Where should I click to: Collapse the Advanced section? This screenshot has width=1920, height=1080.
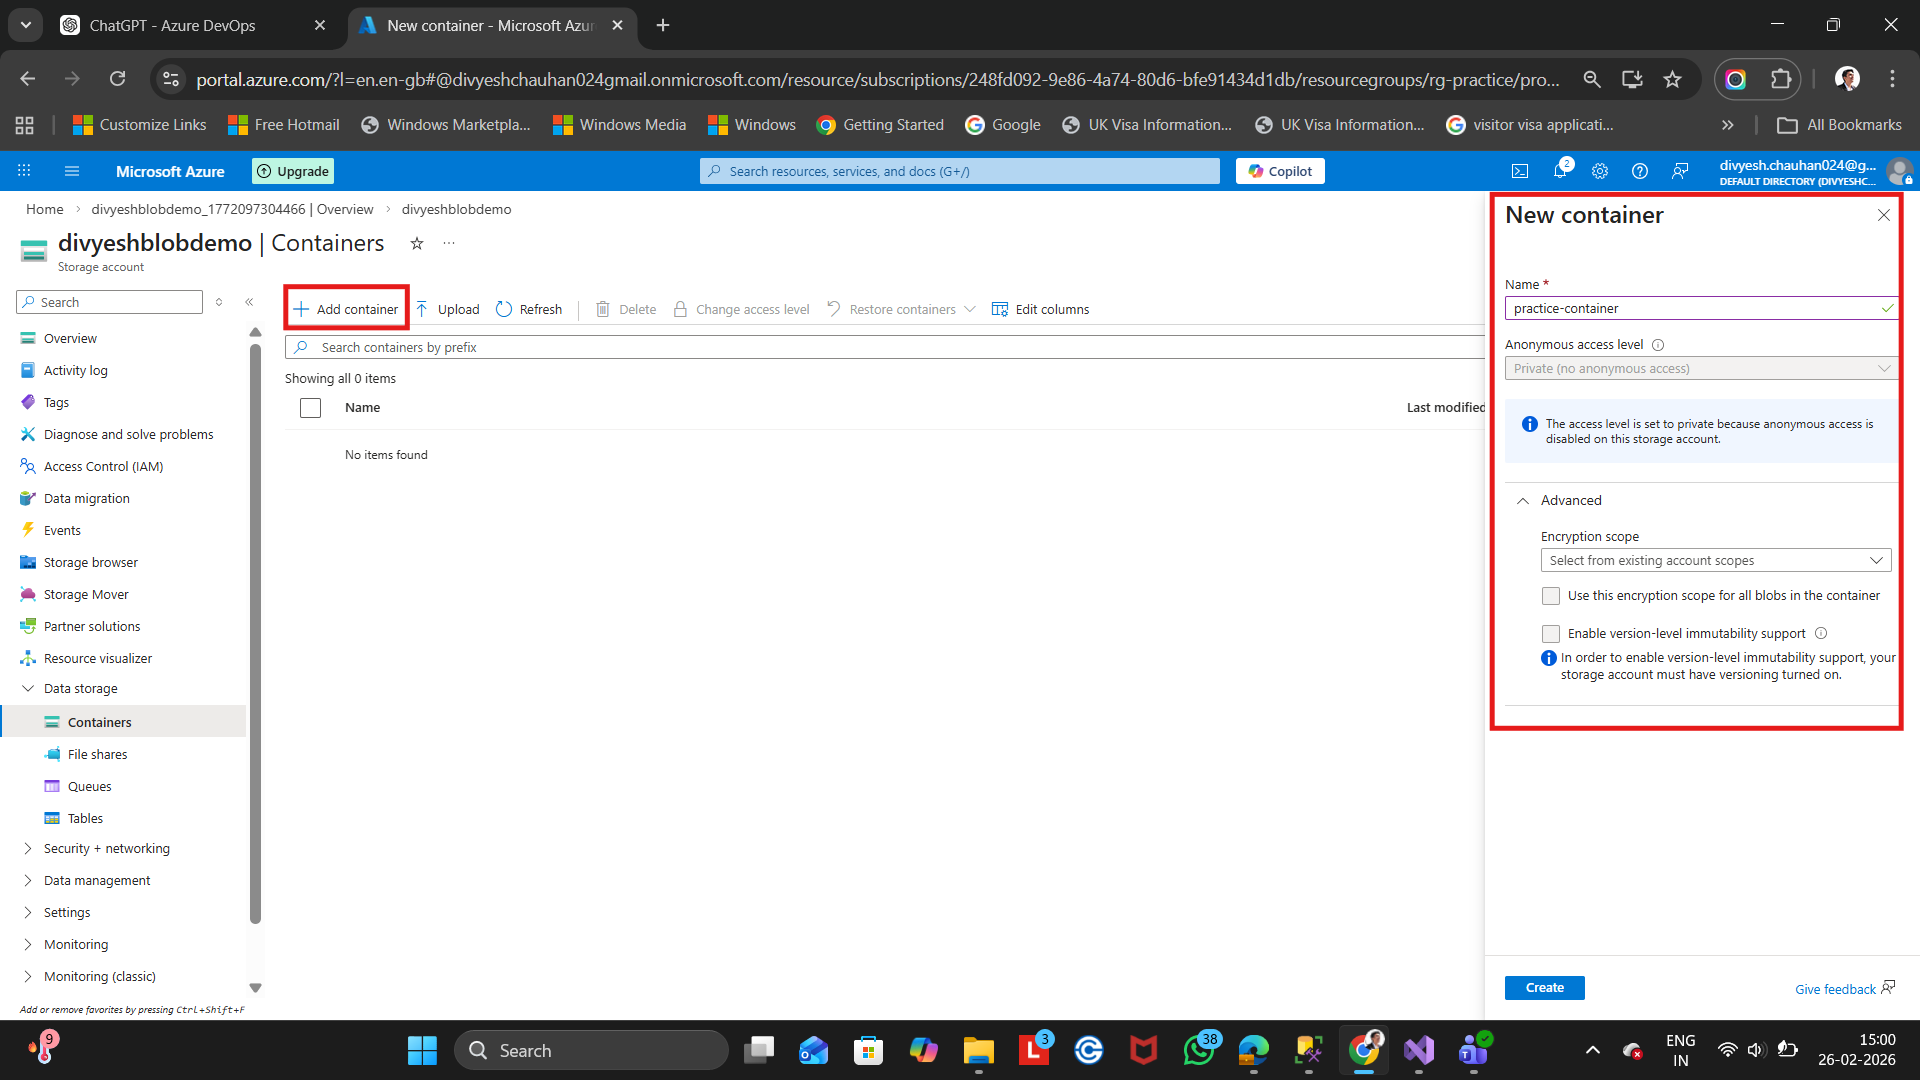tap(1523, 501)
